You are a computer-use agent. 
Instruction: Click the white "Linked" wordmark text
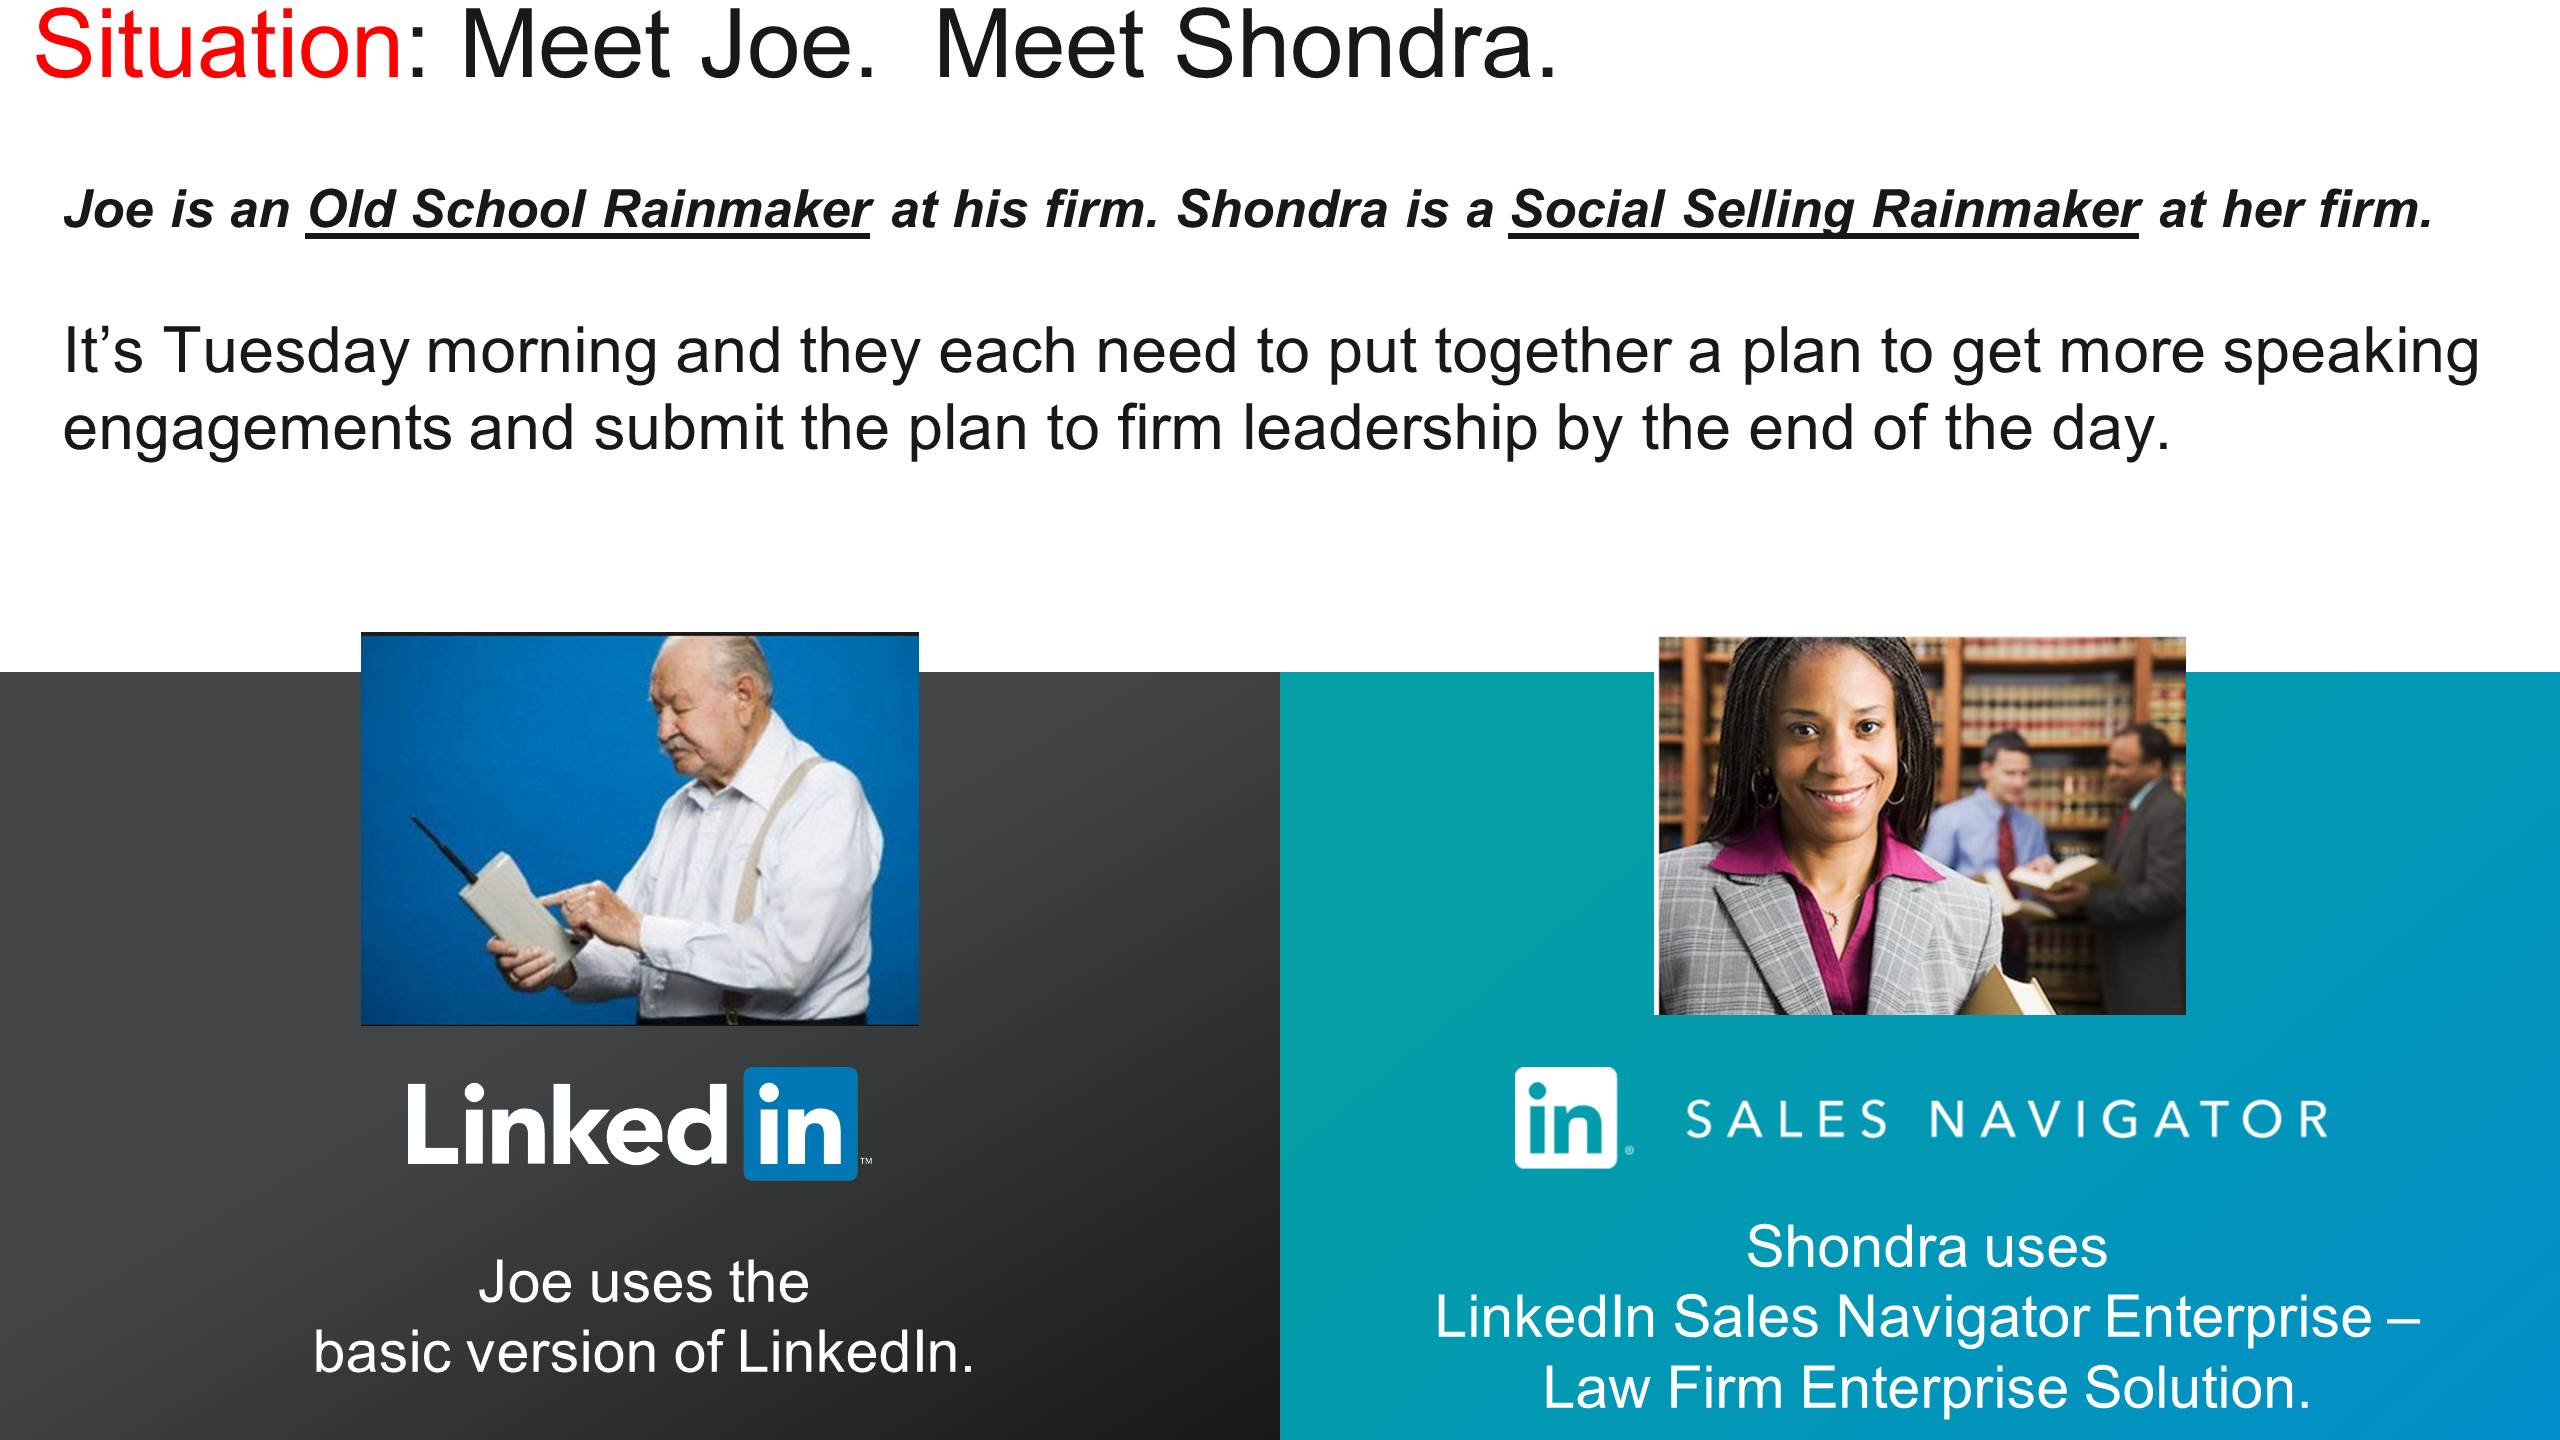tap(568, 1124)
